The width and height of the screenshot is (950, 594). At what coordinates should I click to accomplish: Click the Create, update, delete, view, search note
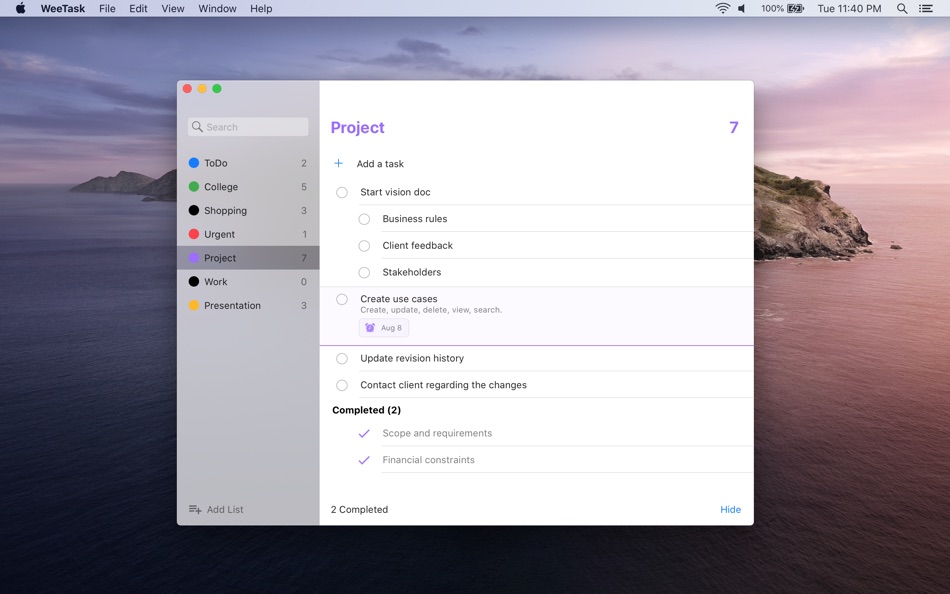pos(431,310)
